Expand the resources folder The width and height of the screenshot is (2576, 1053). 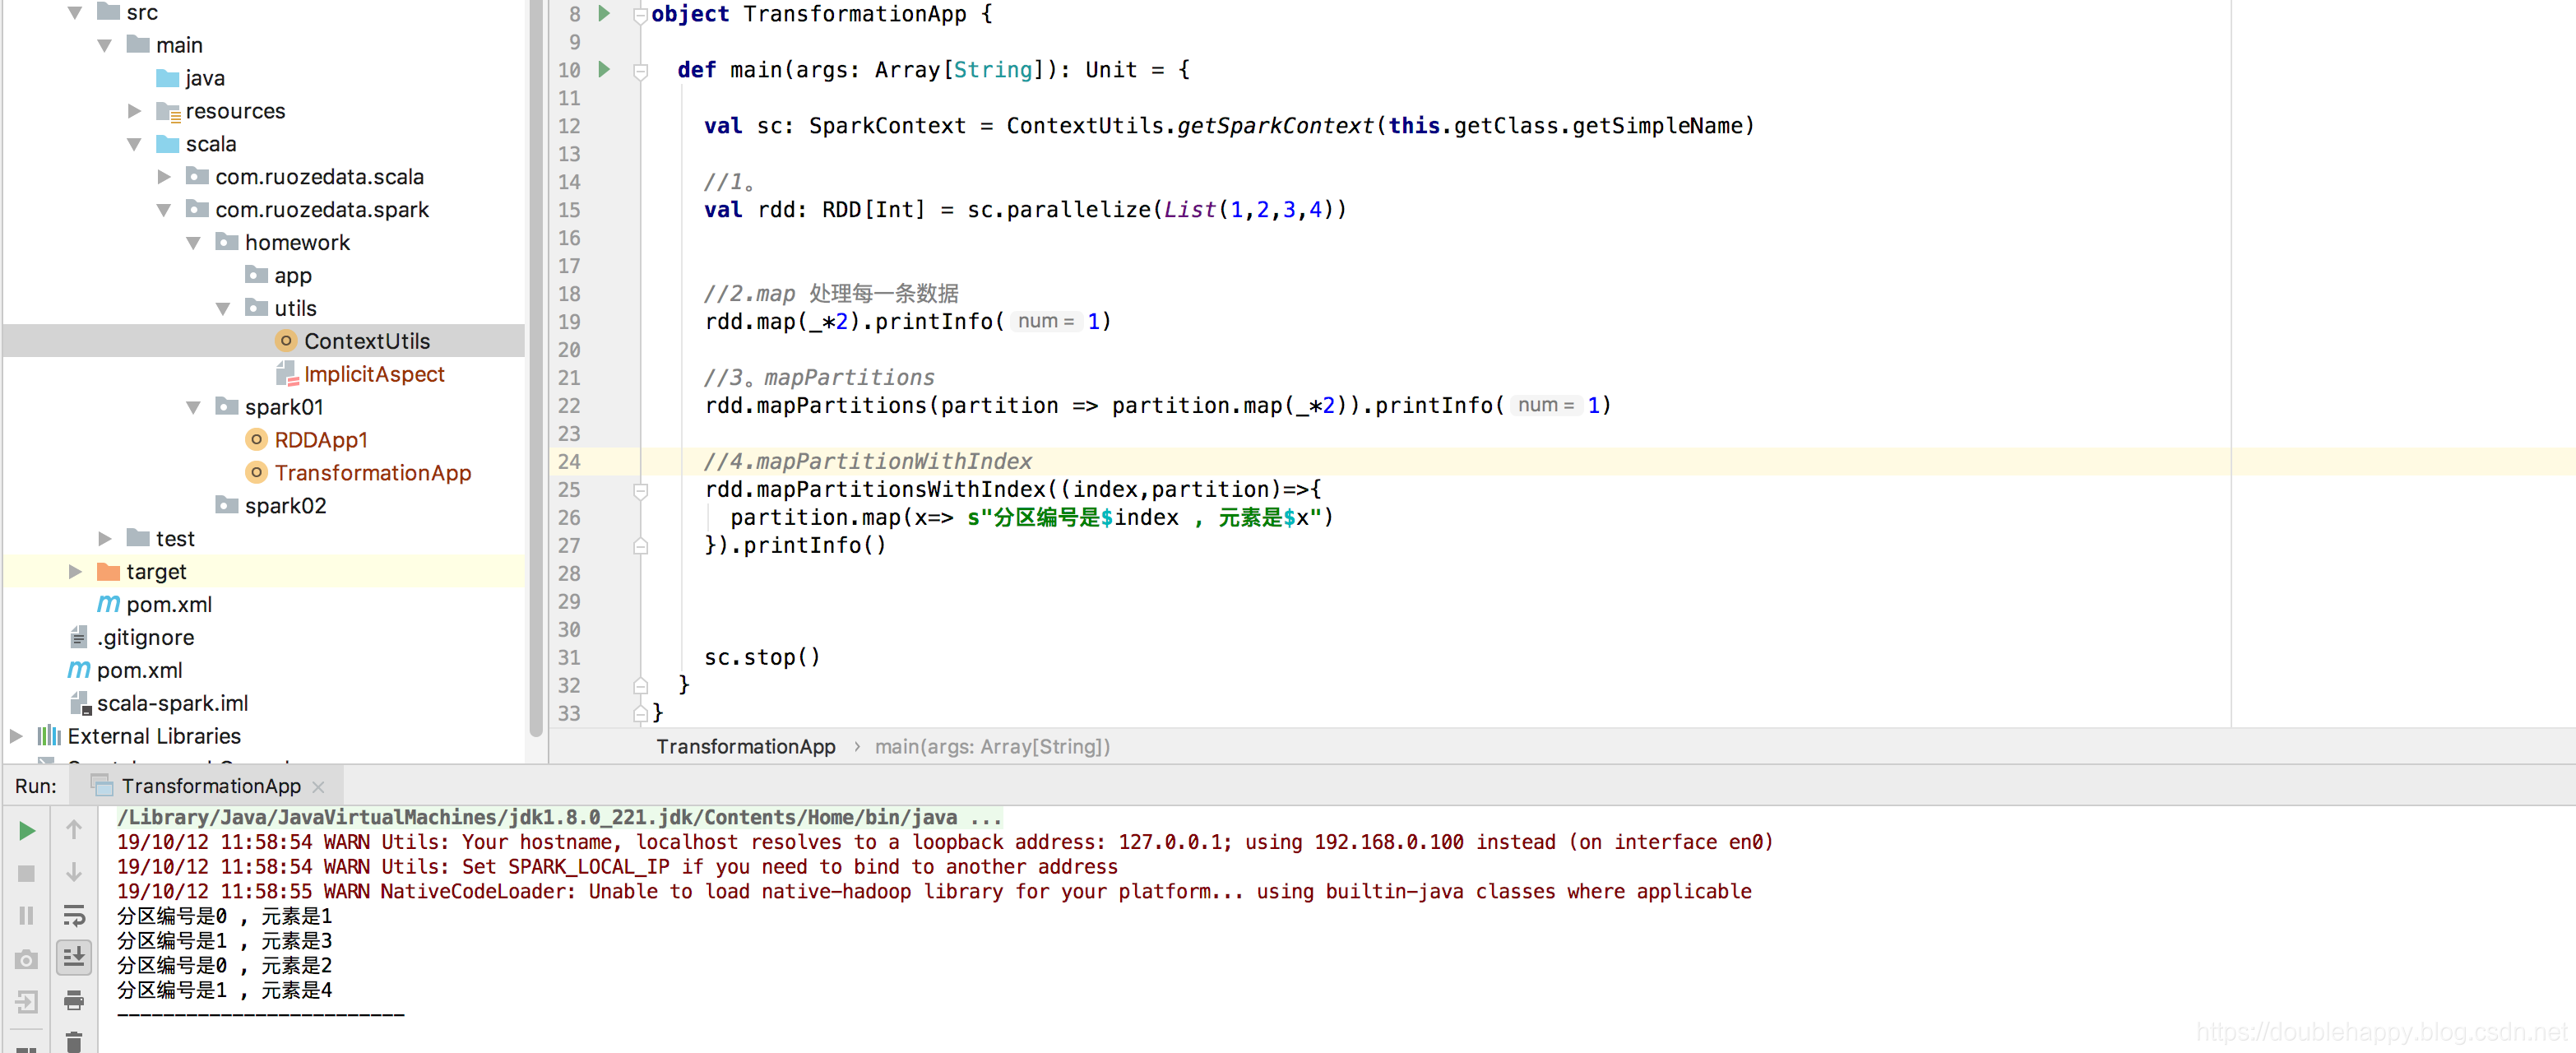coord(135,111)
